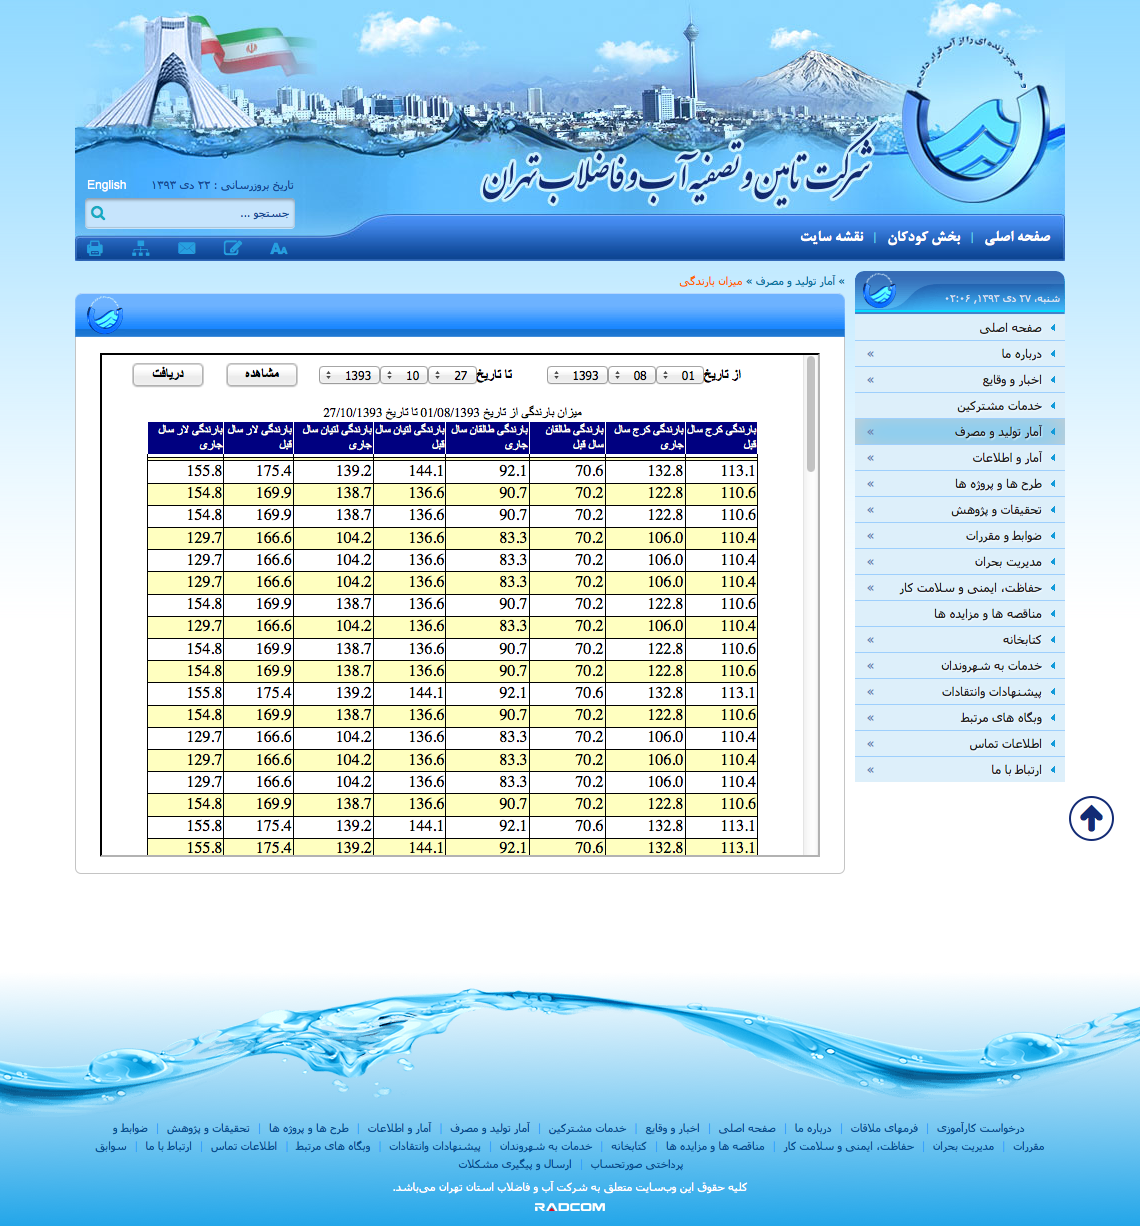The height and width of the screenshot is (1226, 1140).
Task: Click the RADCOM footer logo
Action: point(569,1207)
